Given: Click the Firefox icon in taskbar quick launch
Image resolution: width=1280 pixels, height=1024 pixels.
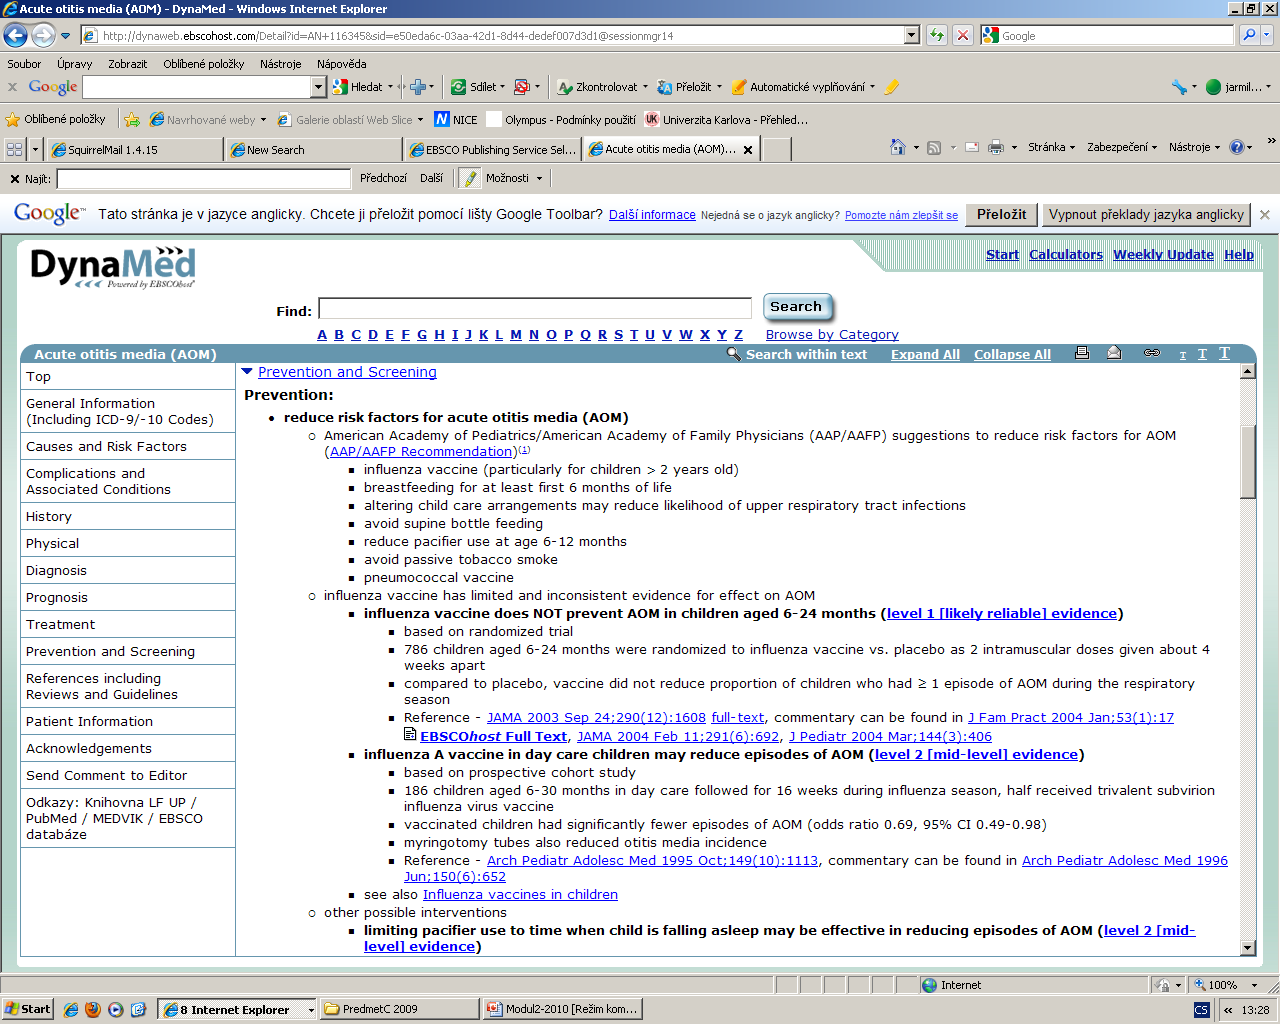Looking at the screenshot, I should (93, 1009).
